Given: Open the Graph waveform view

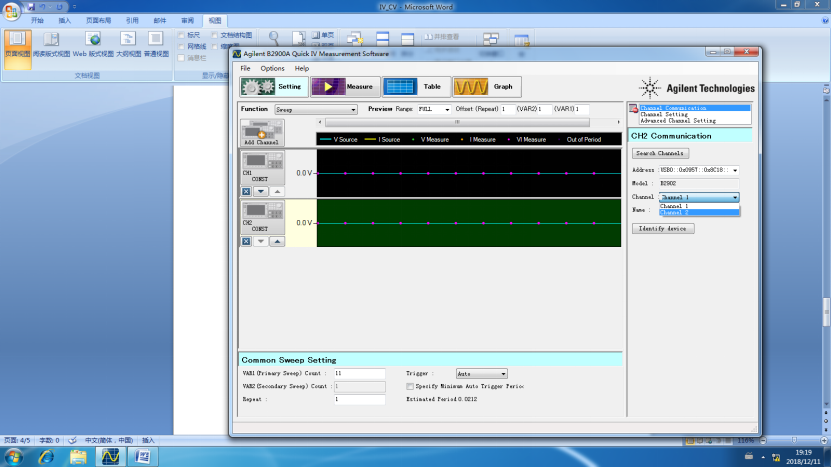Looking at the screenshot, I should click(487, 86).
